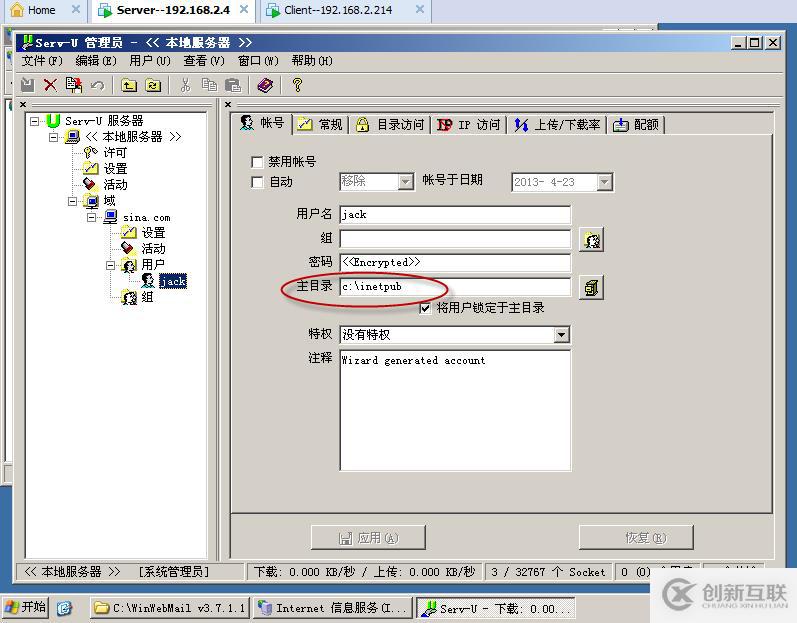Click the paste clipboard toolbar icon
Viewport: 797px width, 623px height.
[233, 85]
